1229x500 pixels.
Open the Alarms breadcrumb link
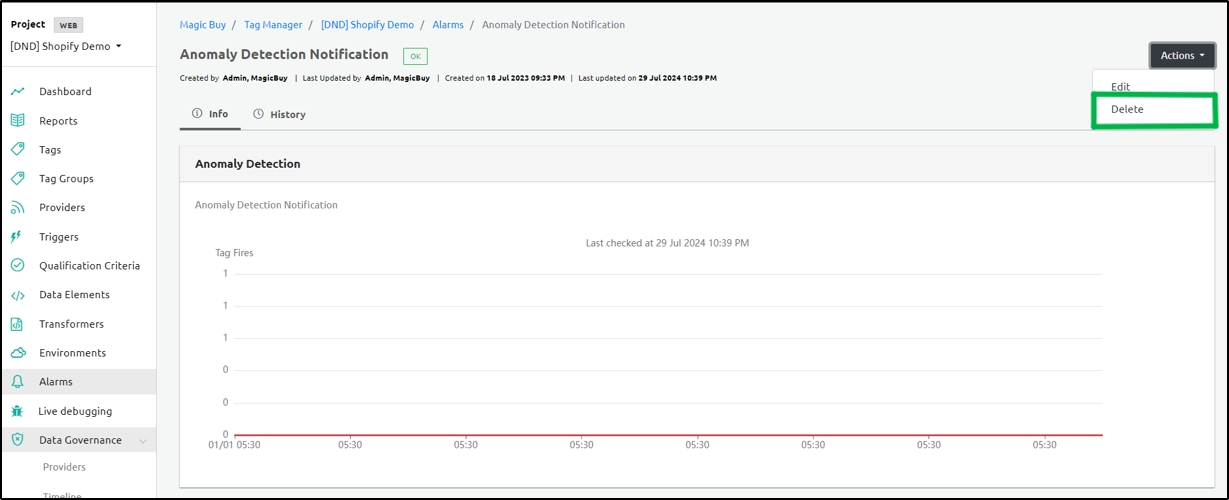click(x=448, y=25)
